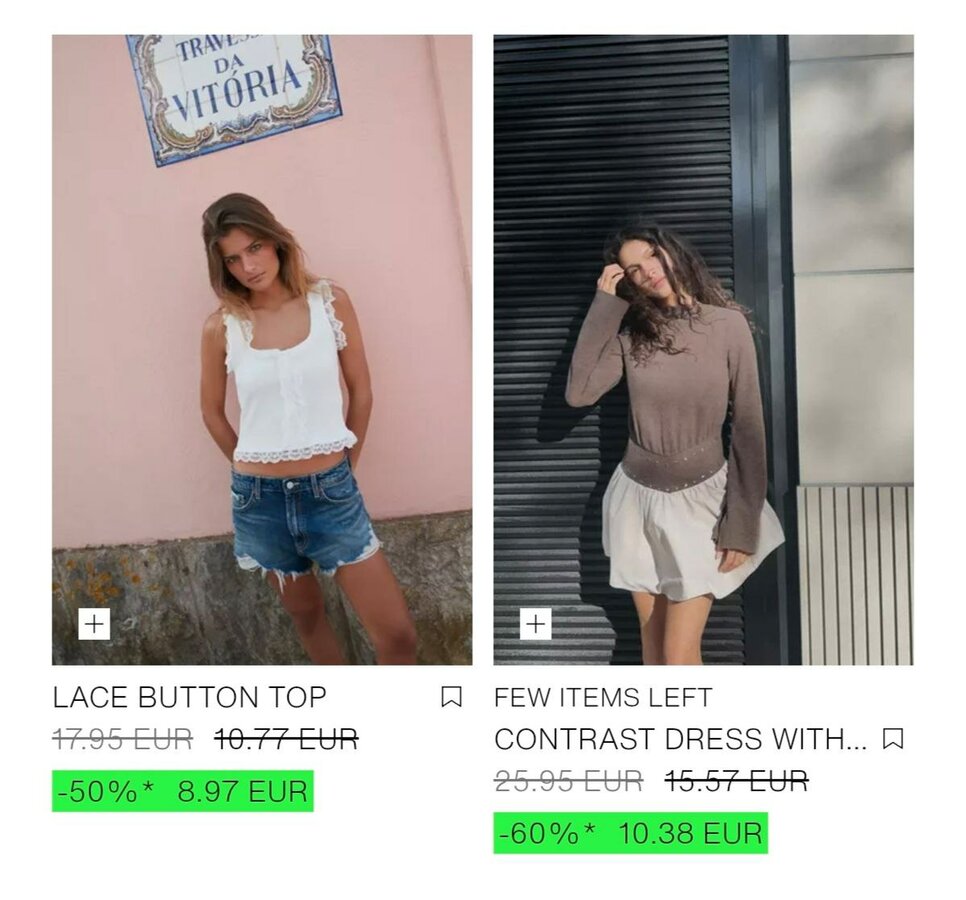The width and height of the screenshot is (966, 900).
Task: Save the Contrast Dress with bookmark icon
Action: [x=893, y=738]
